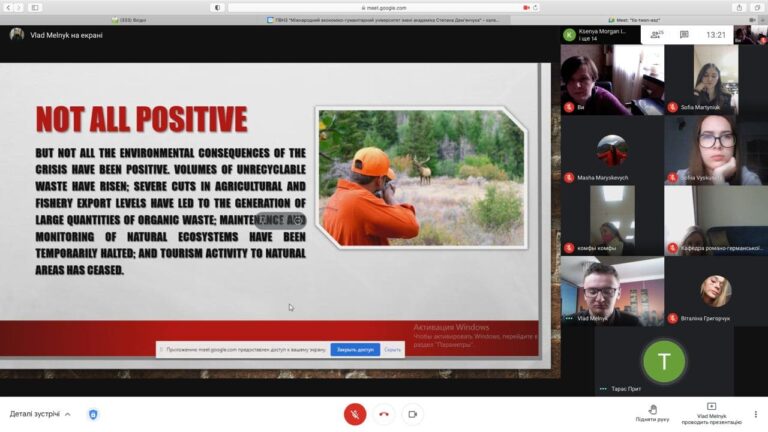The width and height of the screenshot is (768, 432).
Task: Switch to the first browser tab
Action: 128,20
